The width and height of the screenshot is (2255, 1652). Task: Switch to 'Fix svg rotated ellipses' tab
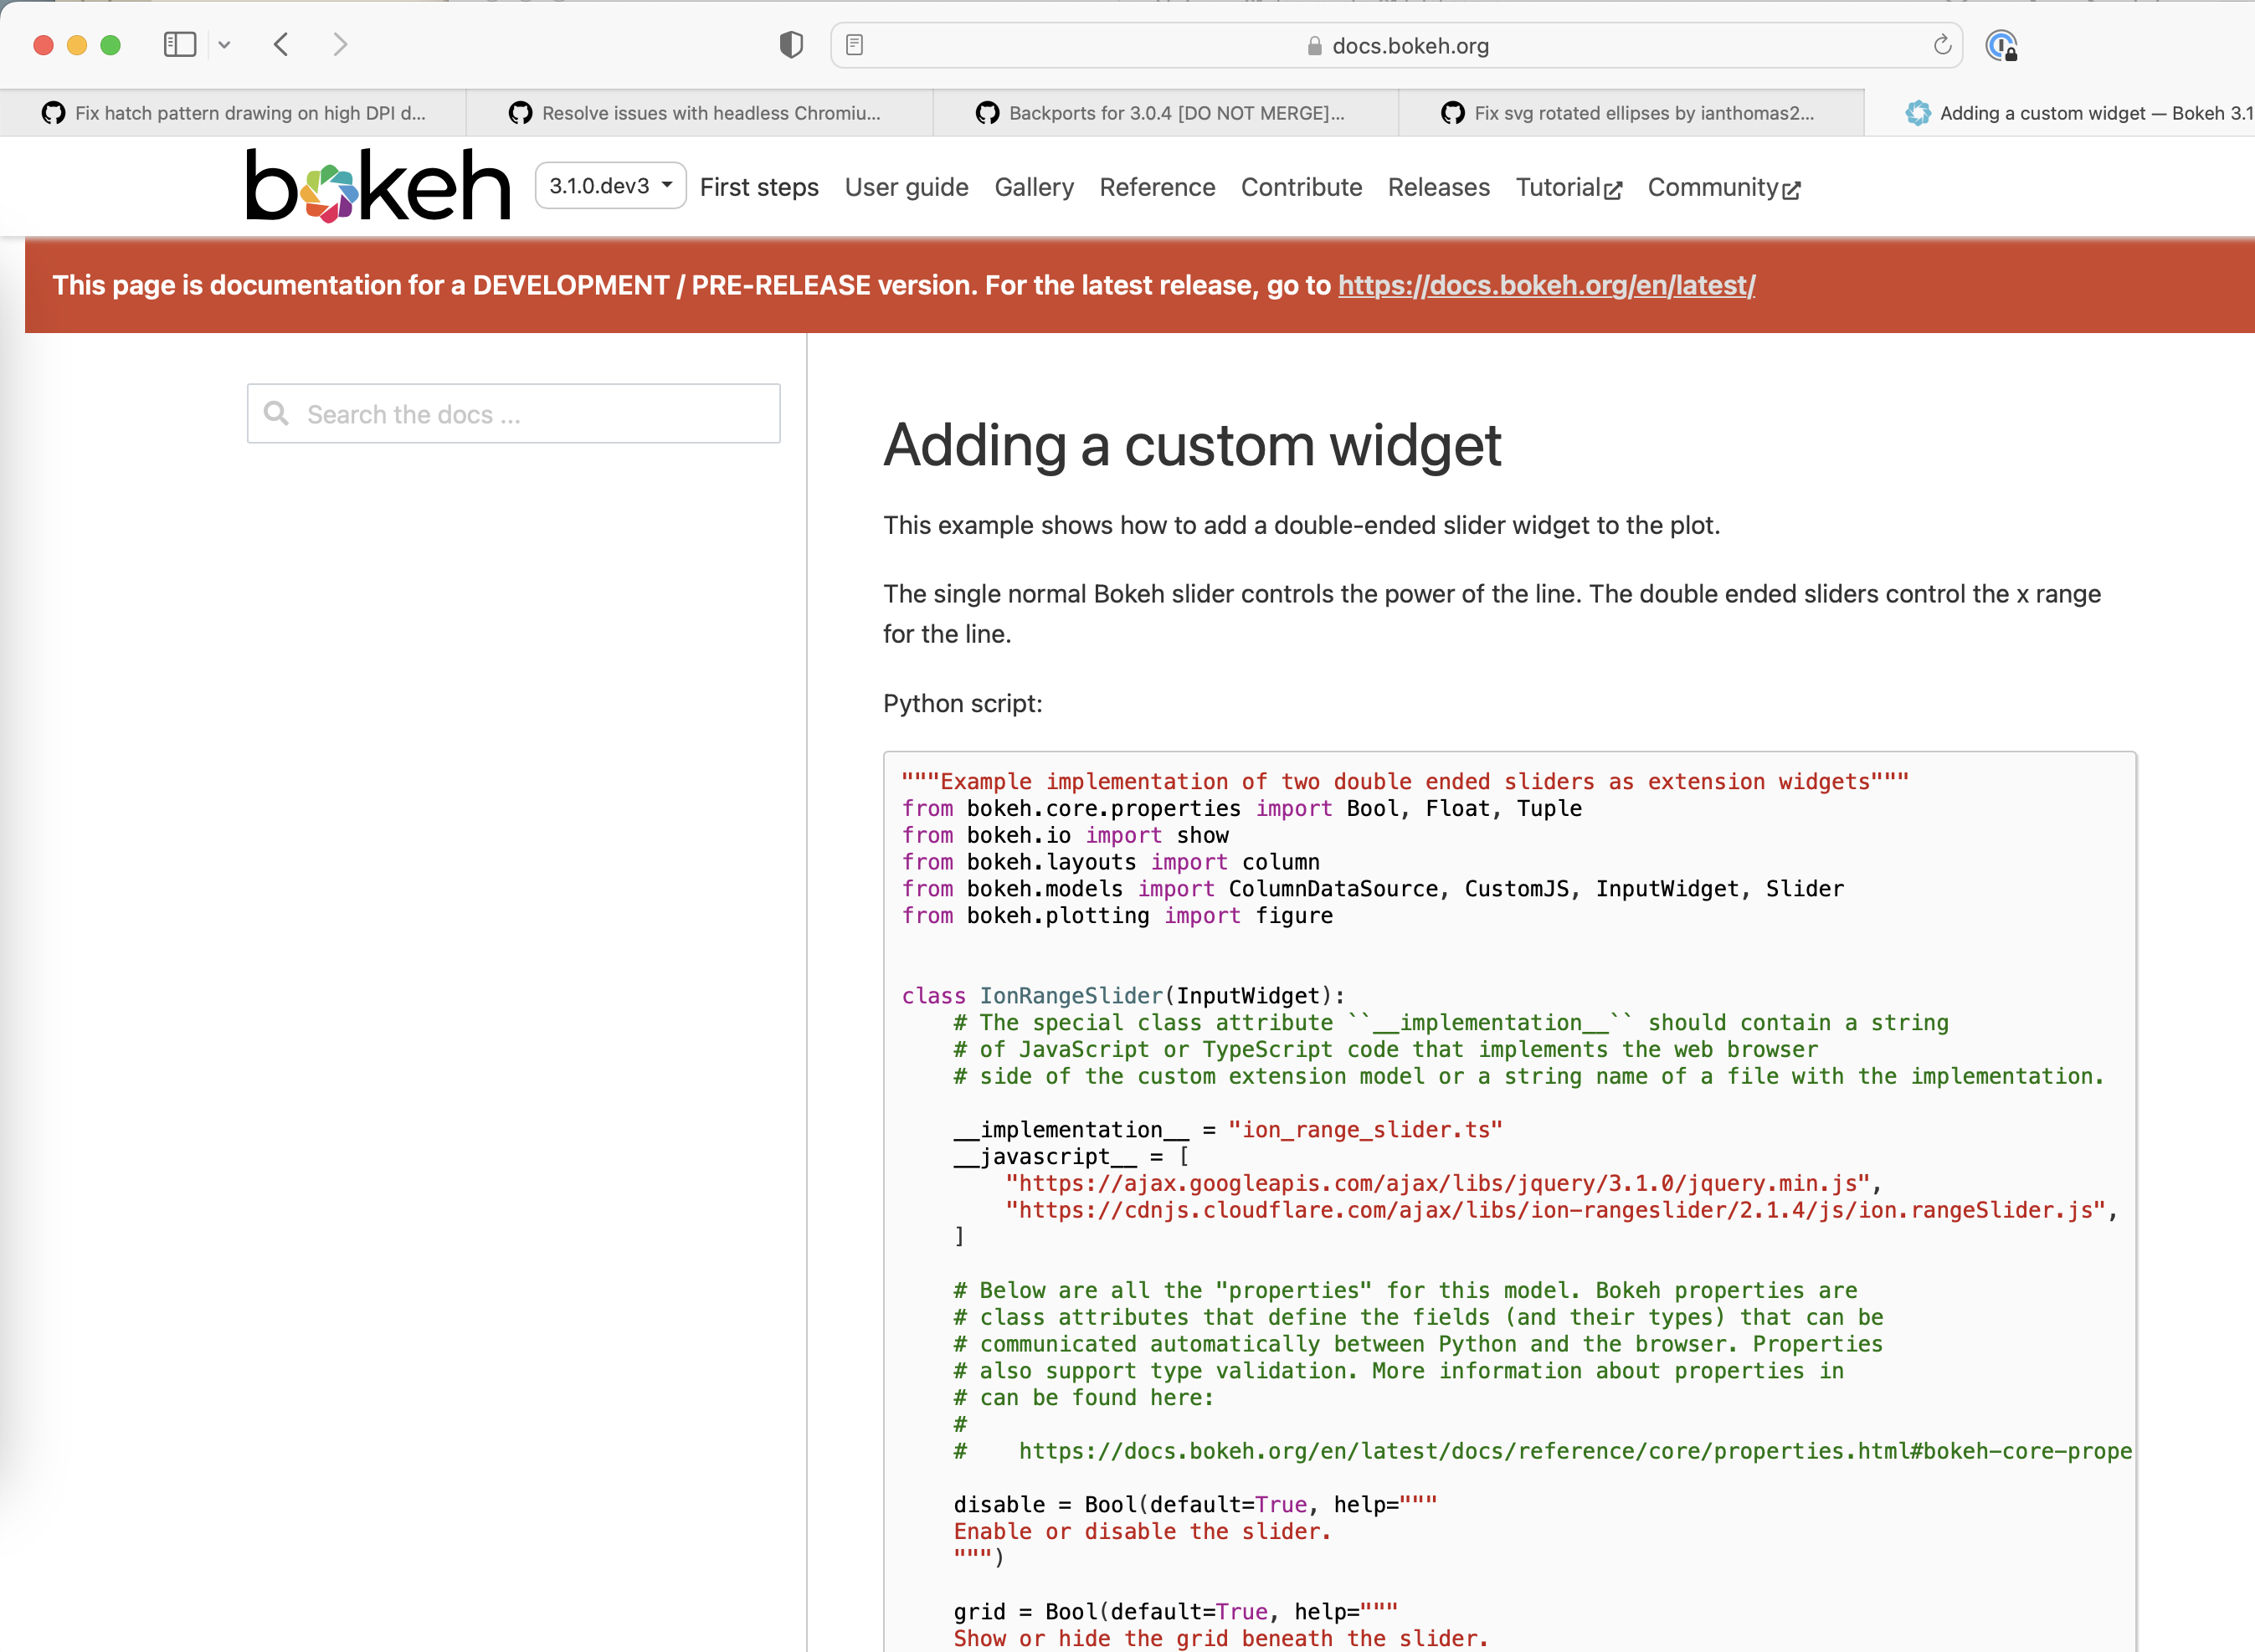tap(1631, 113)
